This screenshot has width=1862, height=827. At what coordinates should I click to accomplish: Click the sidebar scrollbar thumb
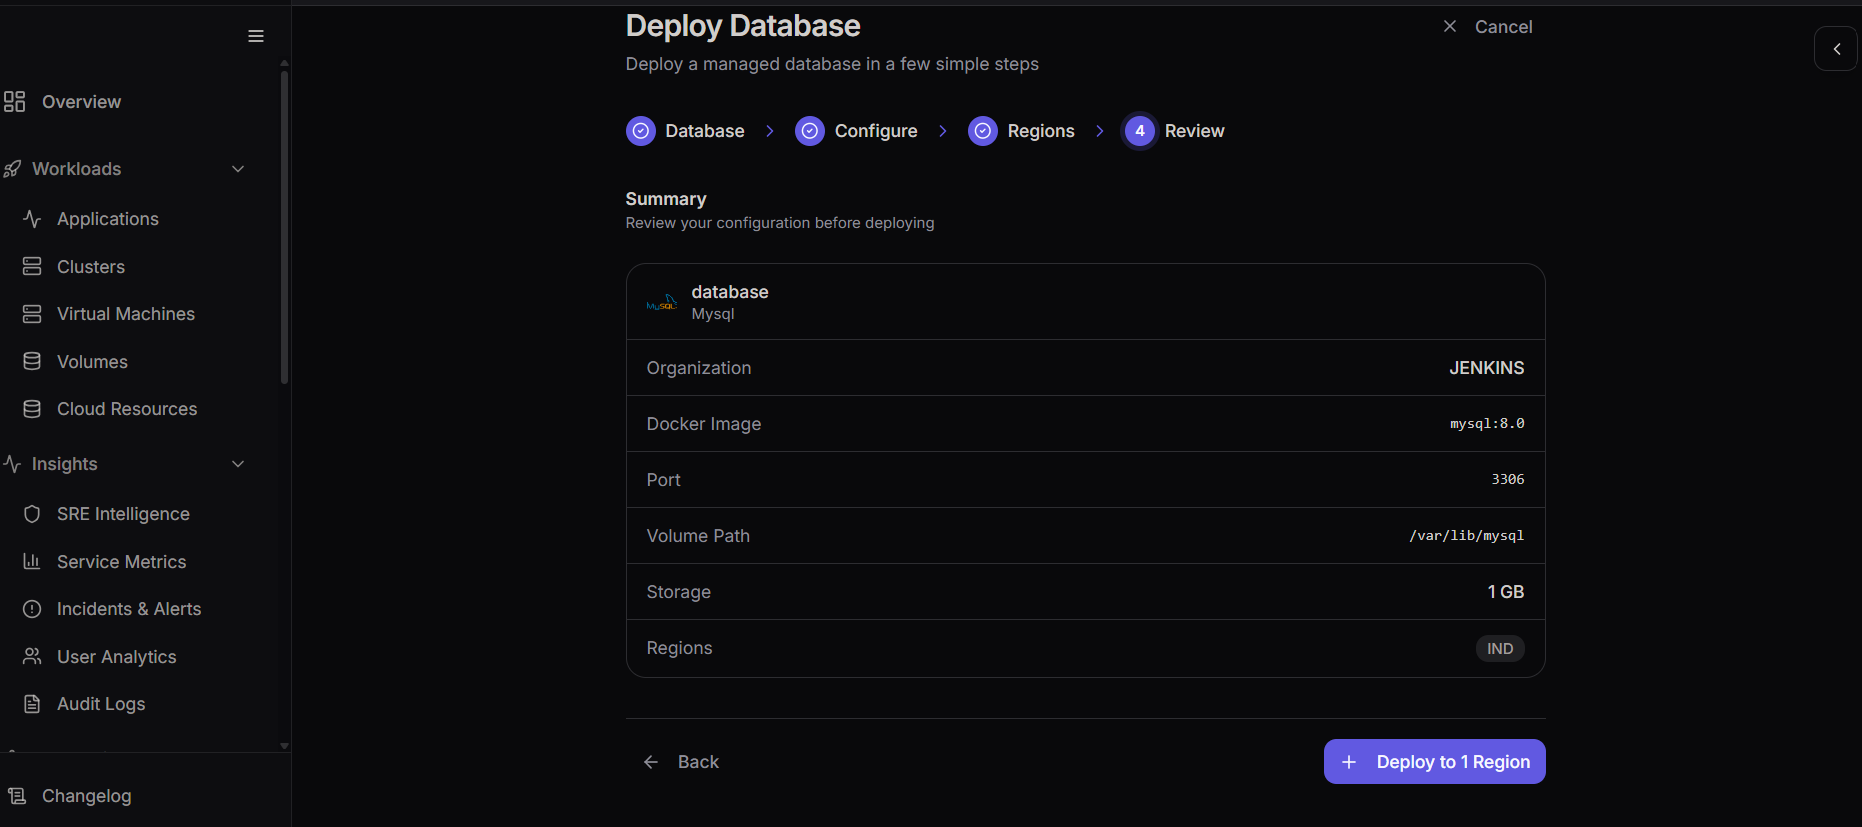click(285, 227)
